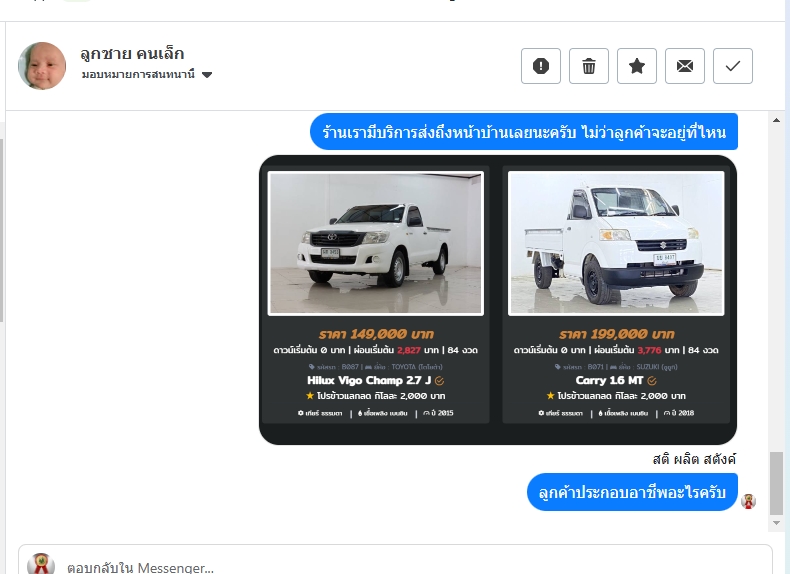This screenshot has width=790, height=574.
Task: Click the small seen avatar beside last message
Action: 749,501
